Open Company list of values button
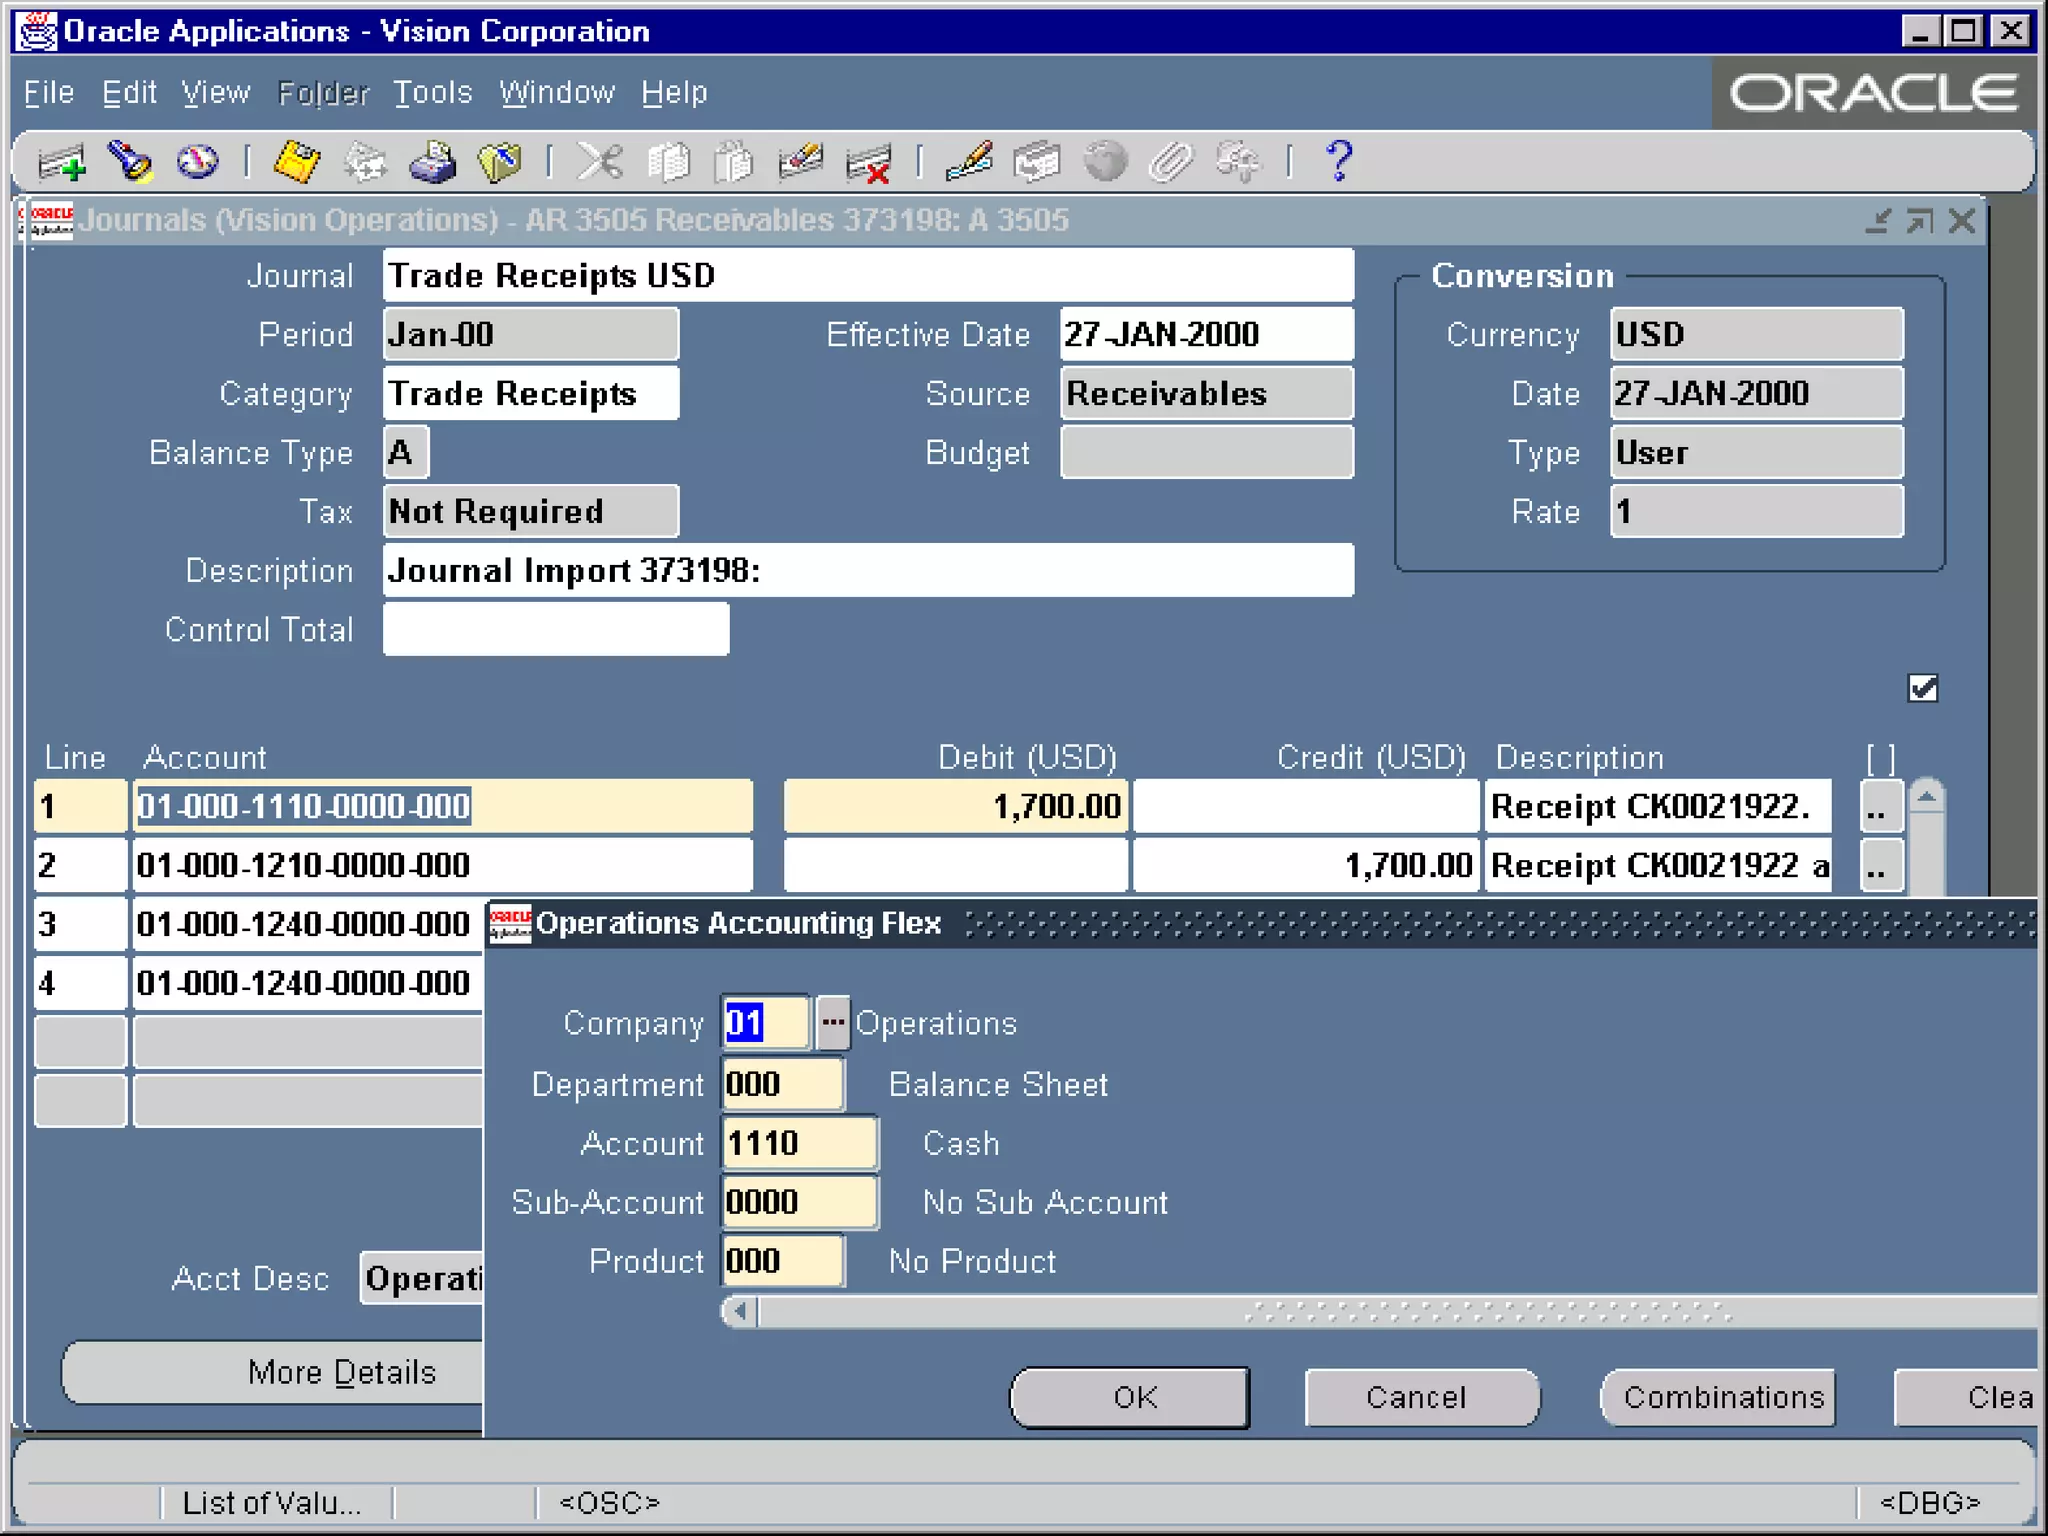 [832, 1023]
